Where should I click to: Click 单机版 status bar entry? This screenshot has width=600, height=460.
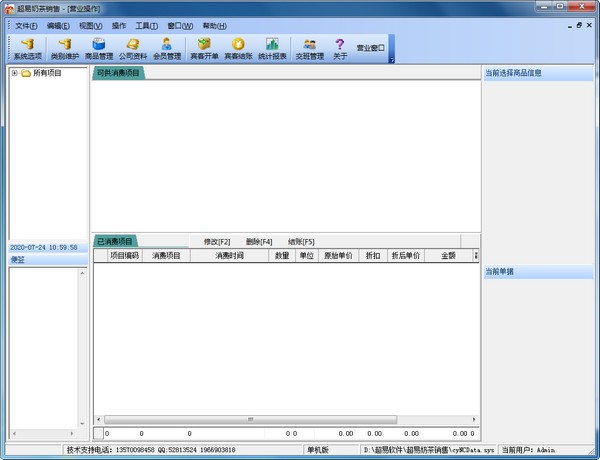(318, 450)
